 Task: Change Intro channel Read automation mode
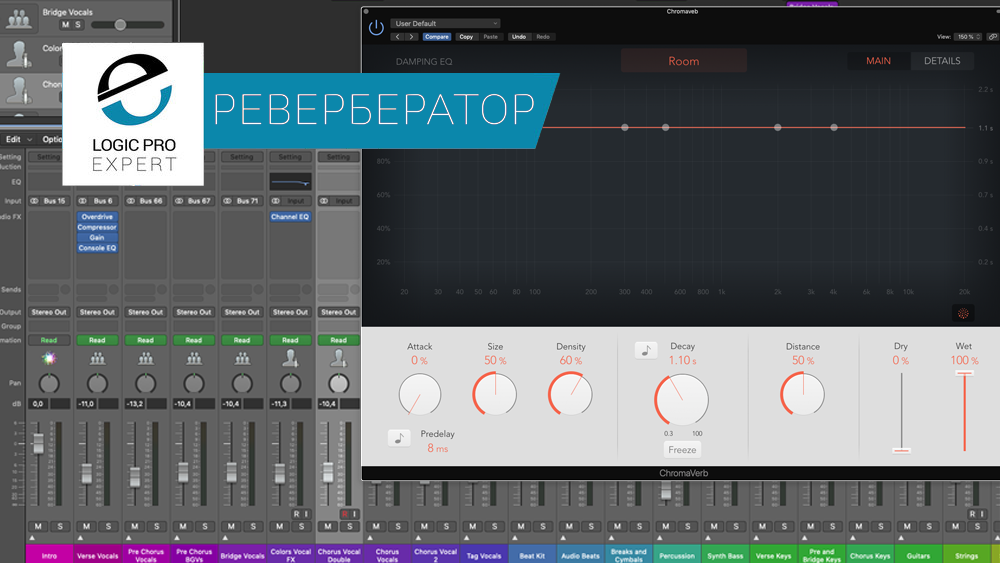[x=49, y=340]
